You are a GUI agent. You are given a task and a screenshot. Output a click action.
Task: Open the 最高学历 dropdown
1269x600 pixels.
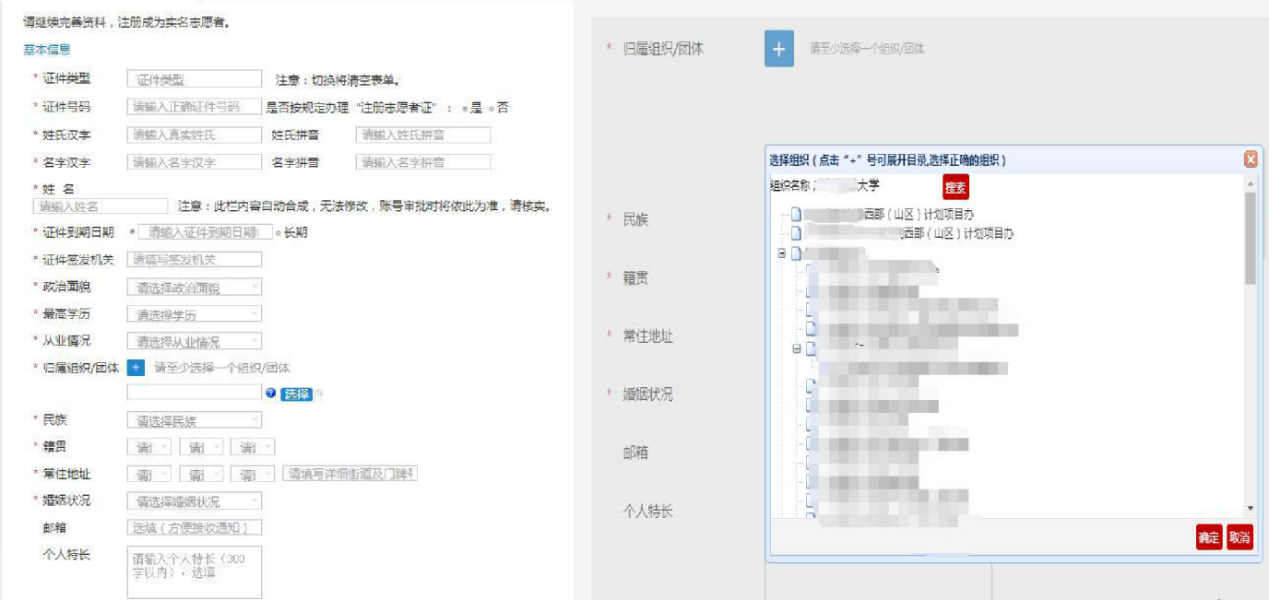coord(194,314)
